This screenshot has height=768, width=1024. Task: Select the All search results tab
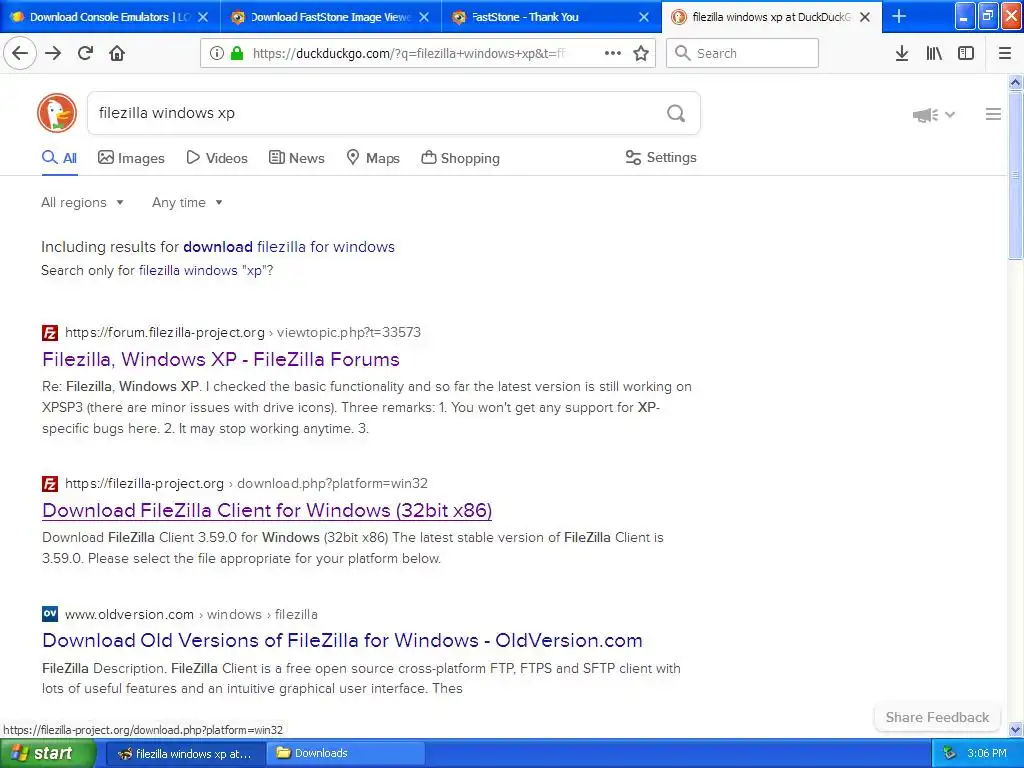point(59,158)
